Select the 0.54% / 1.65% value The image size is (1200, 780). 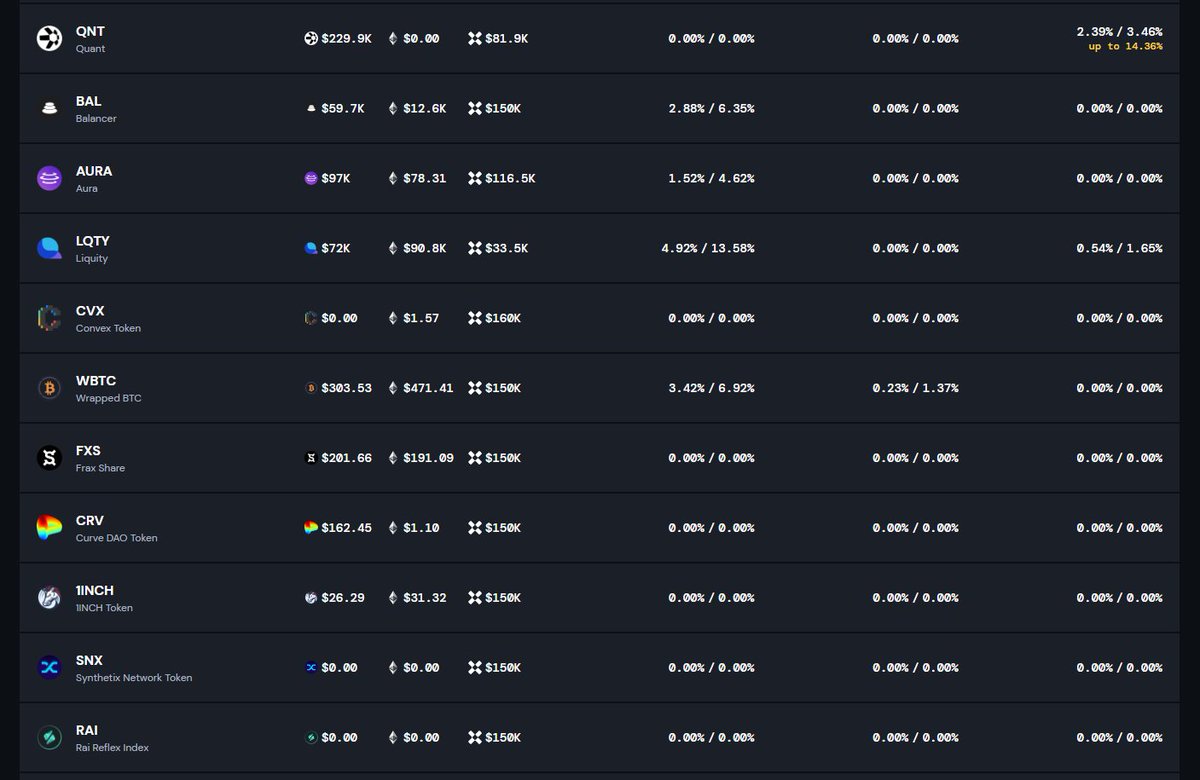(x=1119, y=249)
